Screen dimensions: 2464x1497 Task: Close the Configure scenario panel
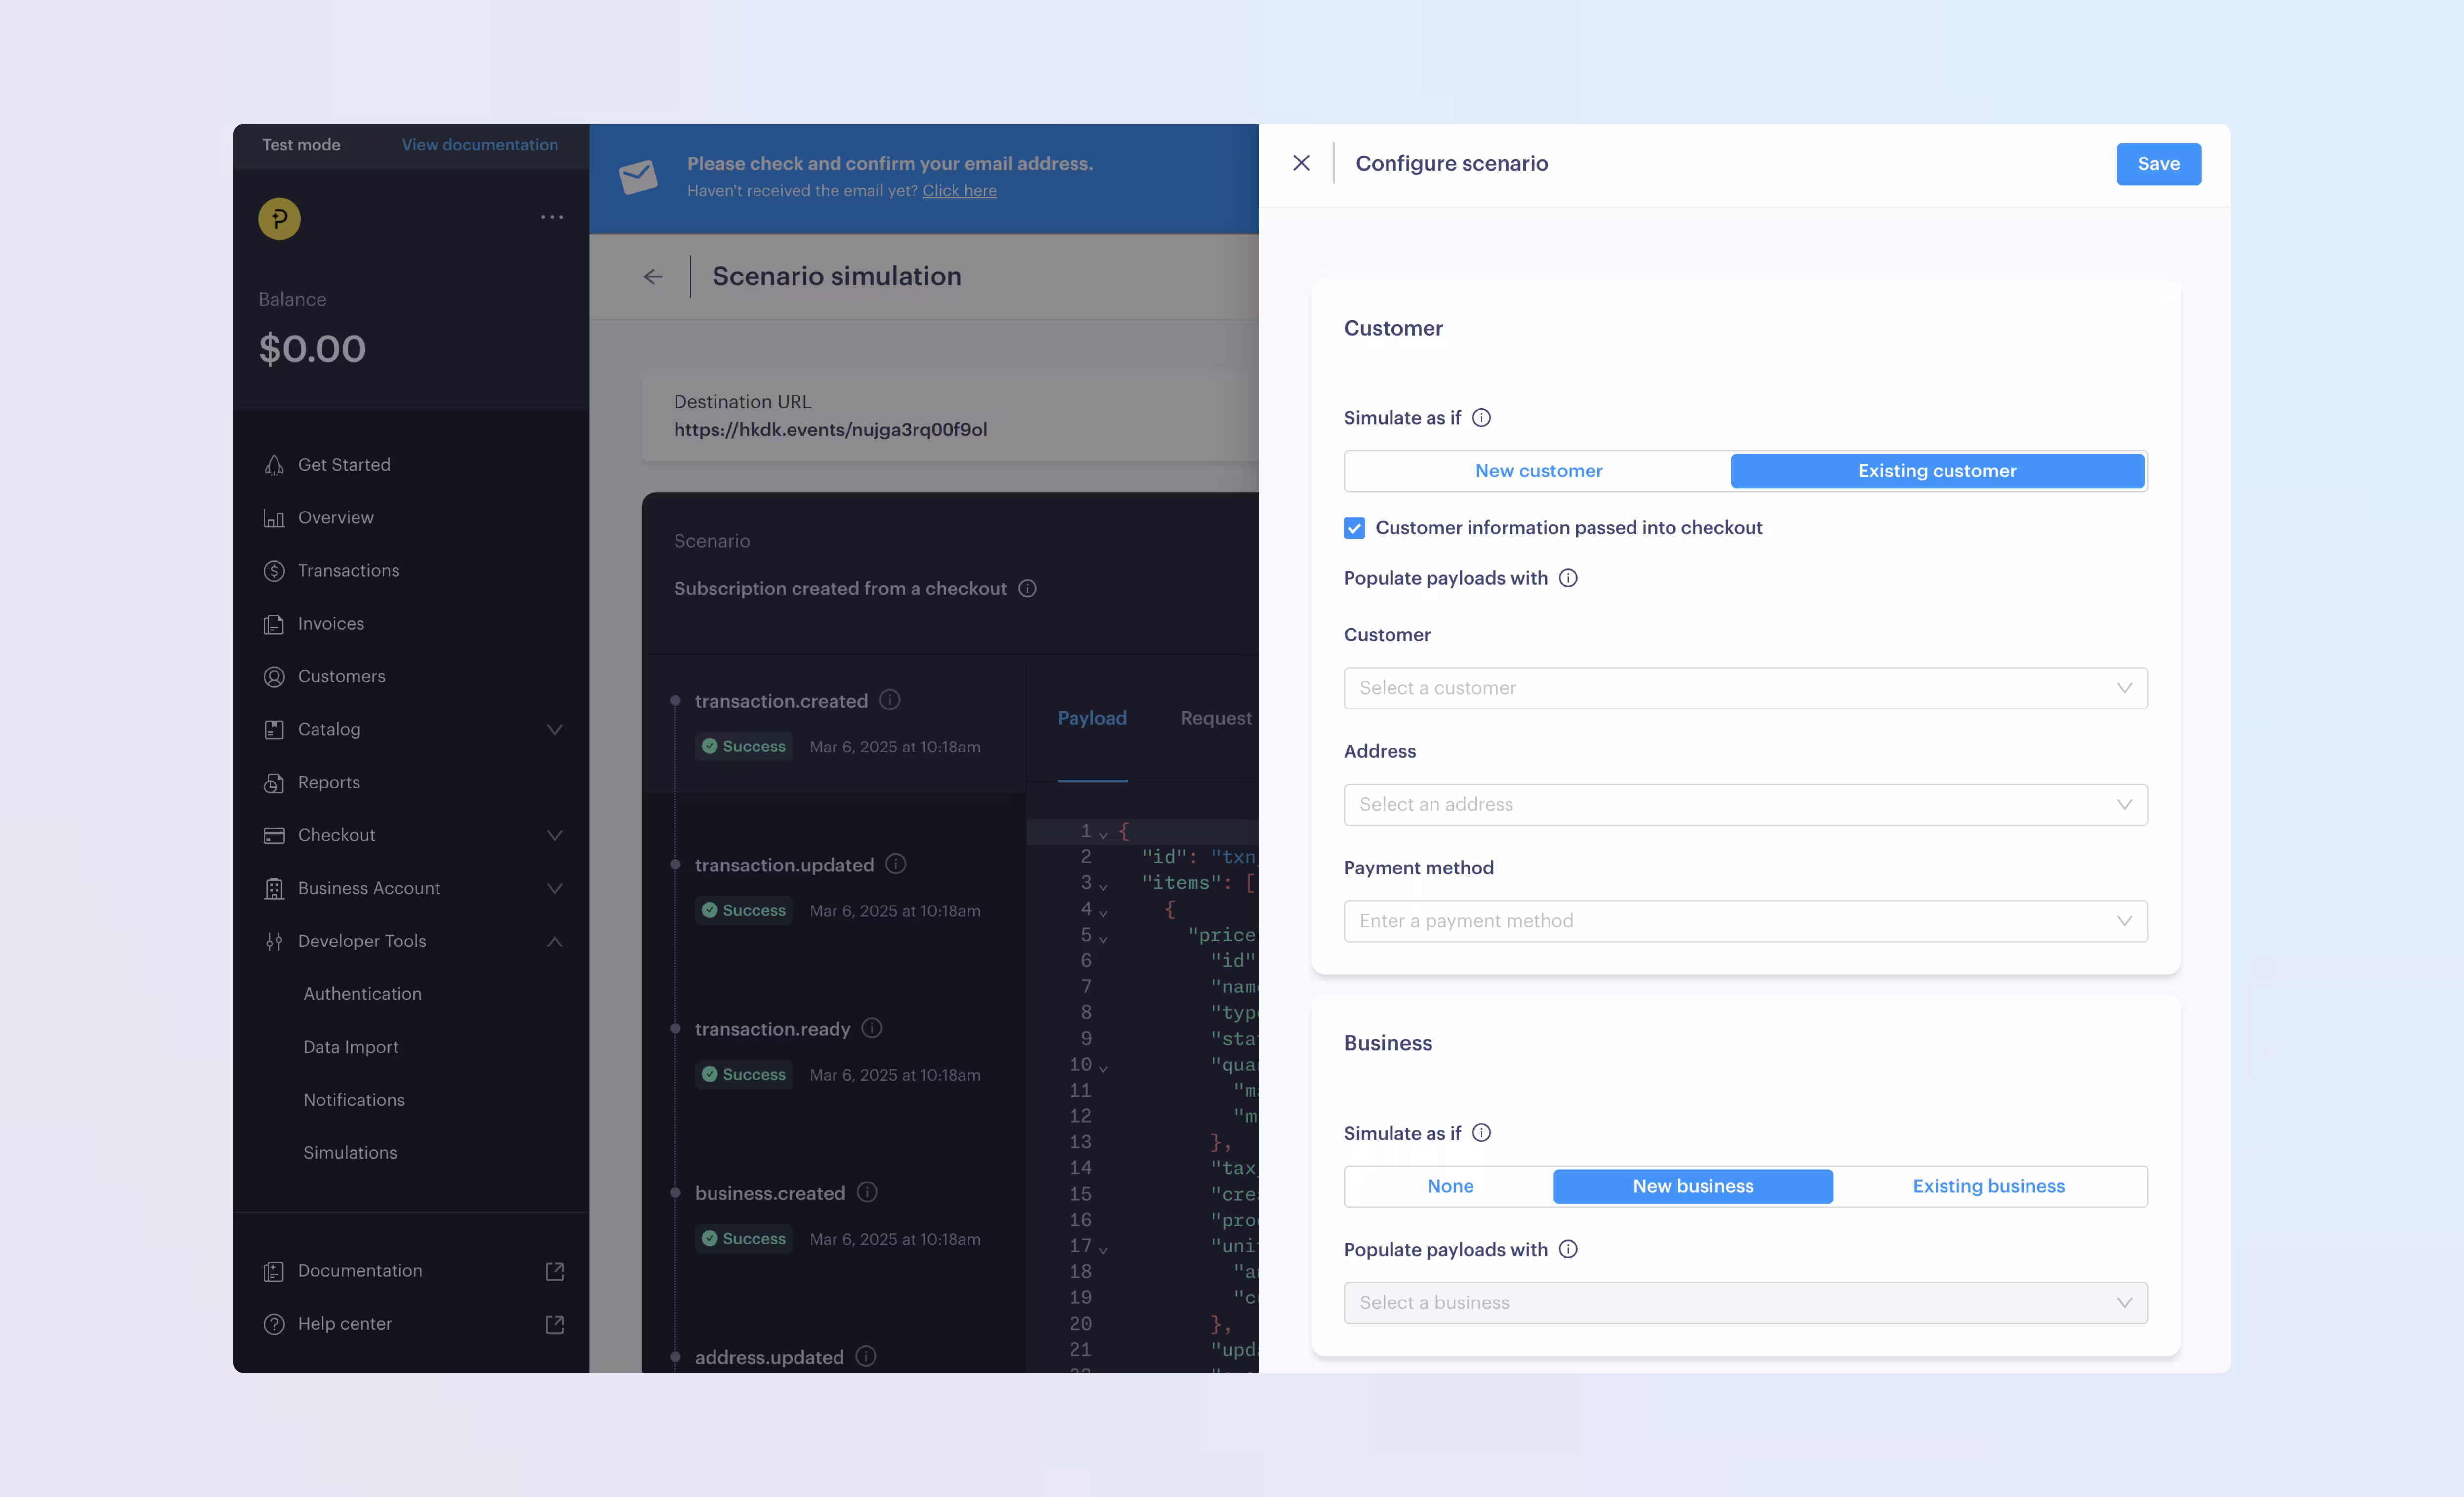point(1301,163)
